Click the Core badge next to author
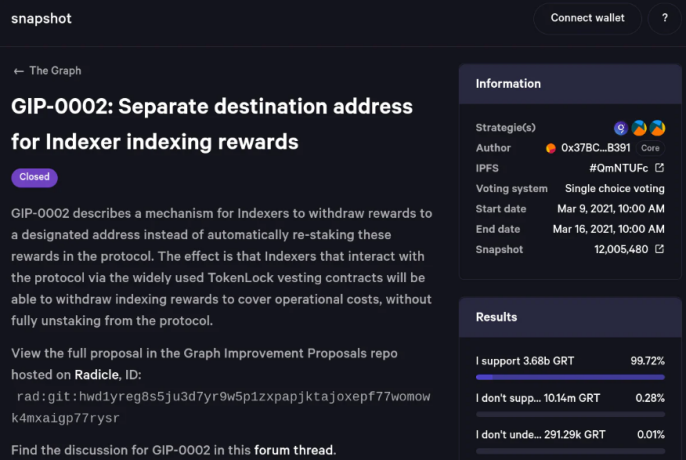Image resolution: width=686 pixels, height=460 pixels. (650, 148)
